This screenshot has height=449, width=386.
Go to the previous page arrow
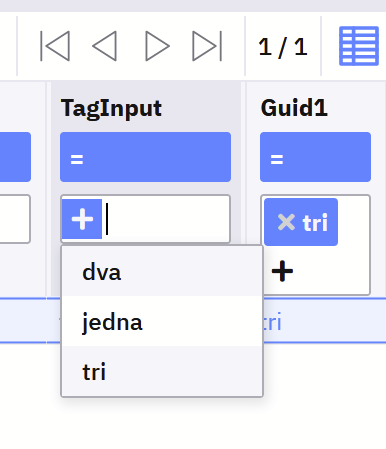tap(105, 46)
